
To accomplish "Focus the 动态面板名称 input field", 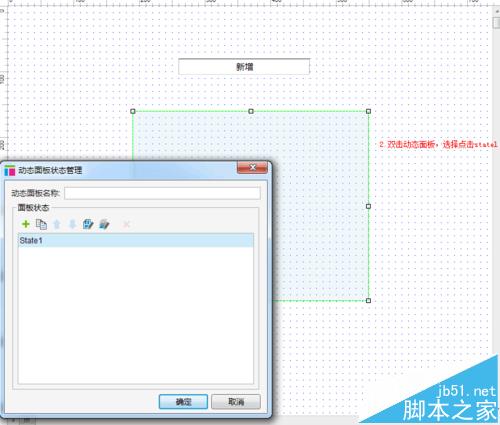I will [162, 193].
